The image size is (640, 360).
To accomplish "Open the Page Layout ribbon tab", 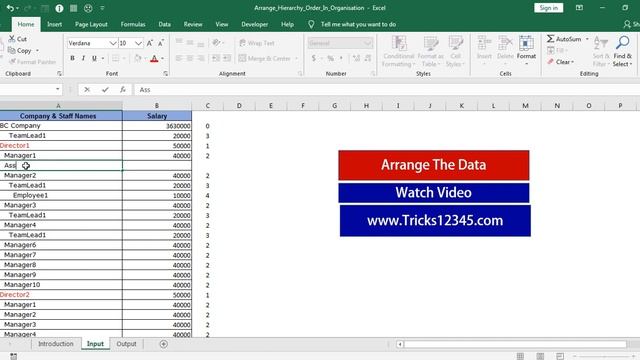I will pos(91,24).
